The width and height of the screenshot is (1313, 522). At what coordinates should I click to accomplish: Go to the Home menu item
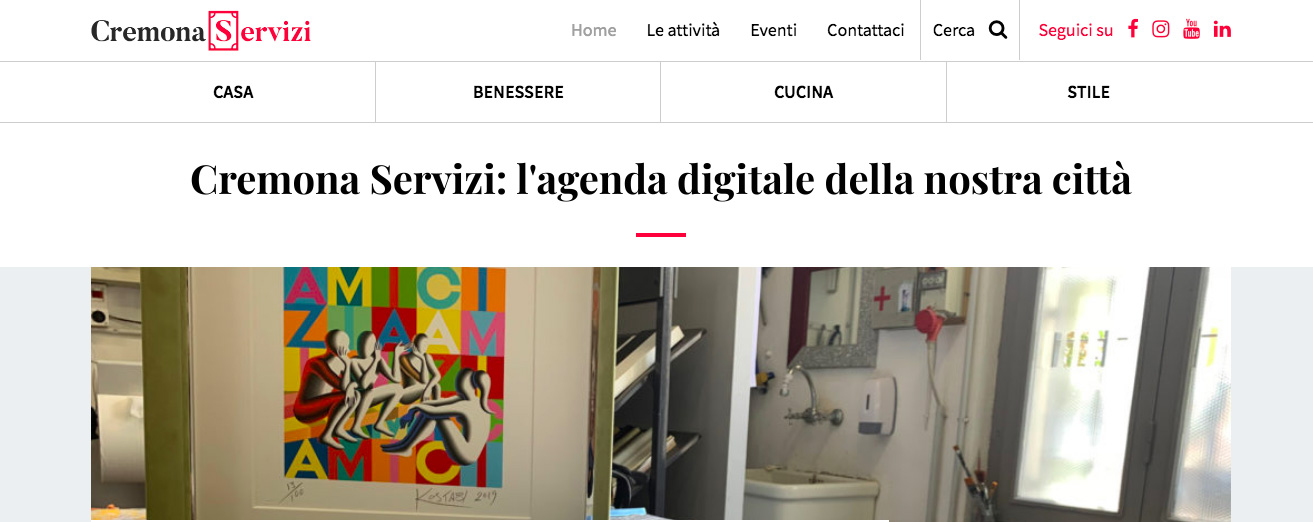coord(593,30)
